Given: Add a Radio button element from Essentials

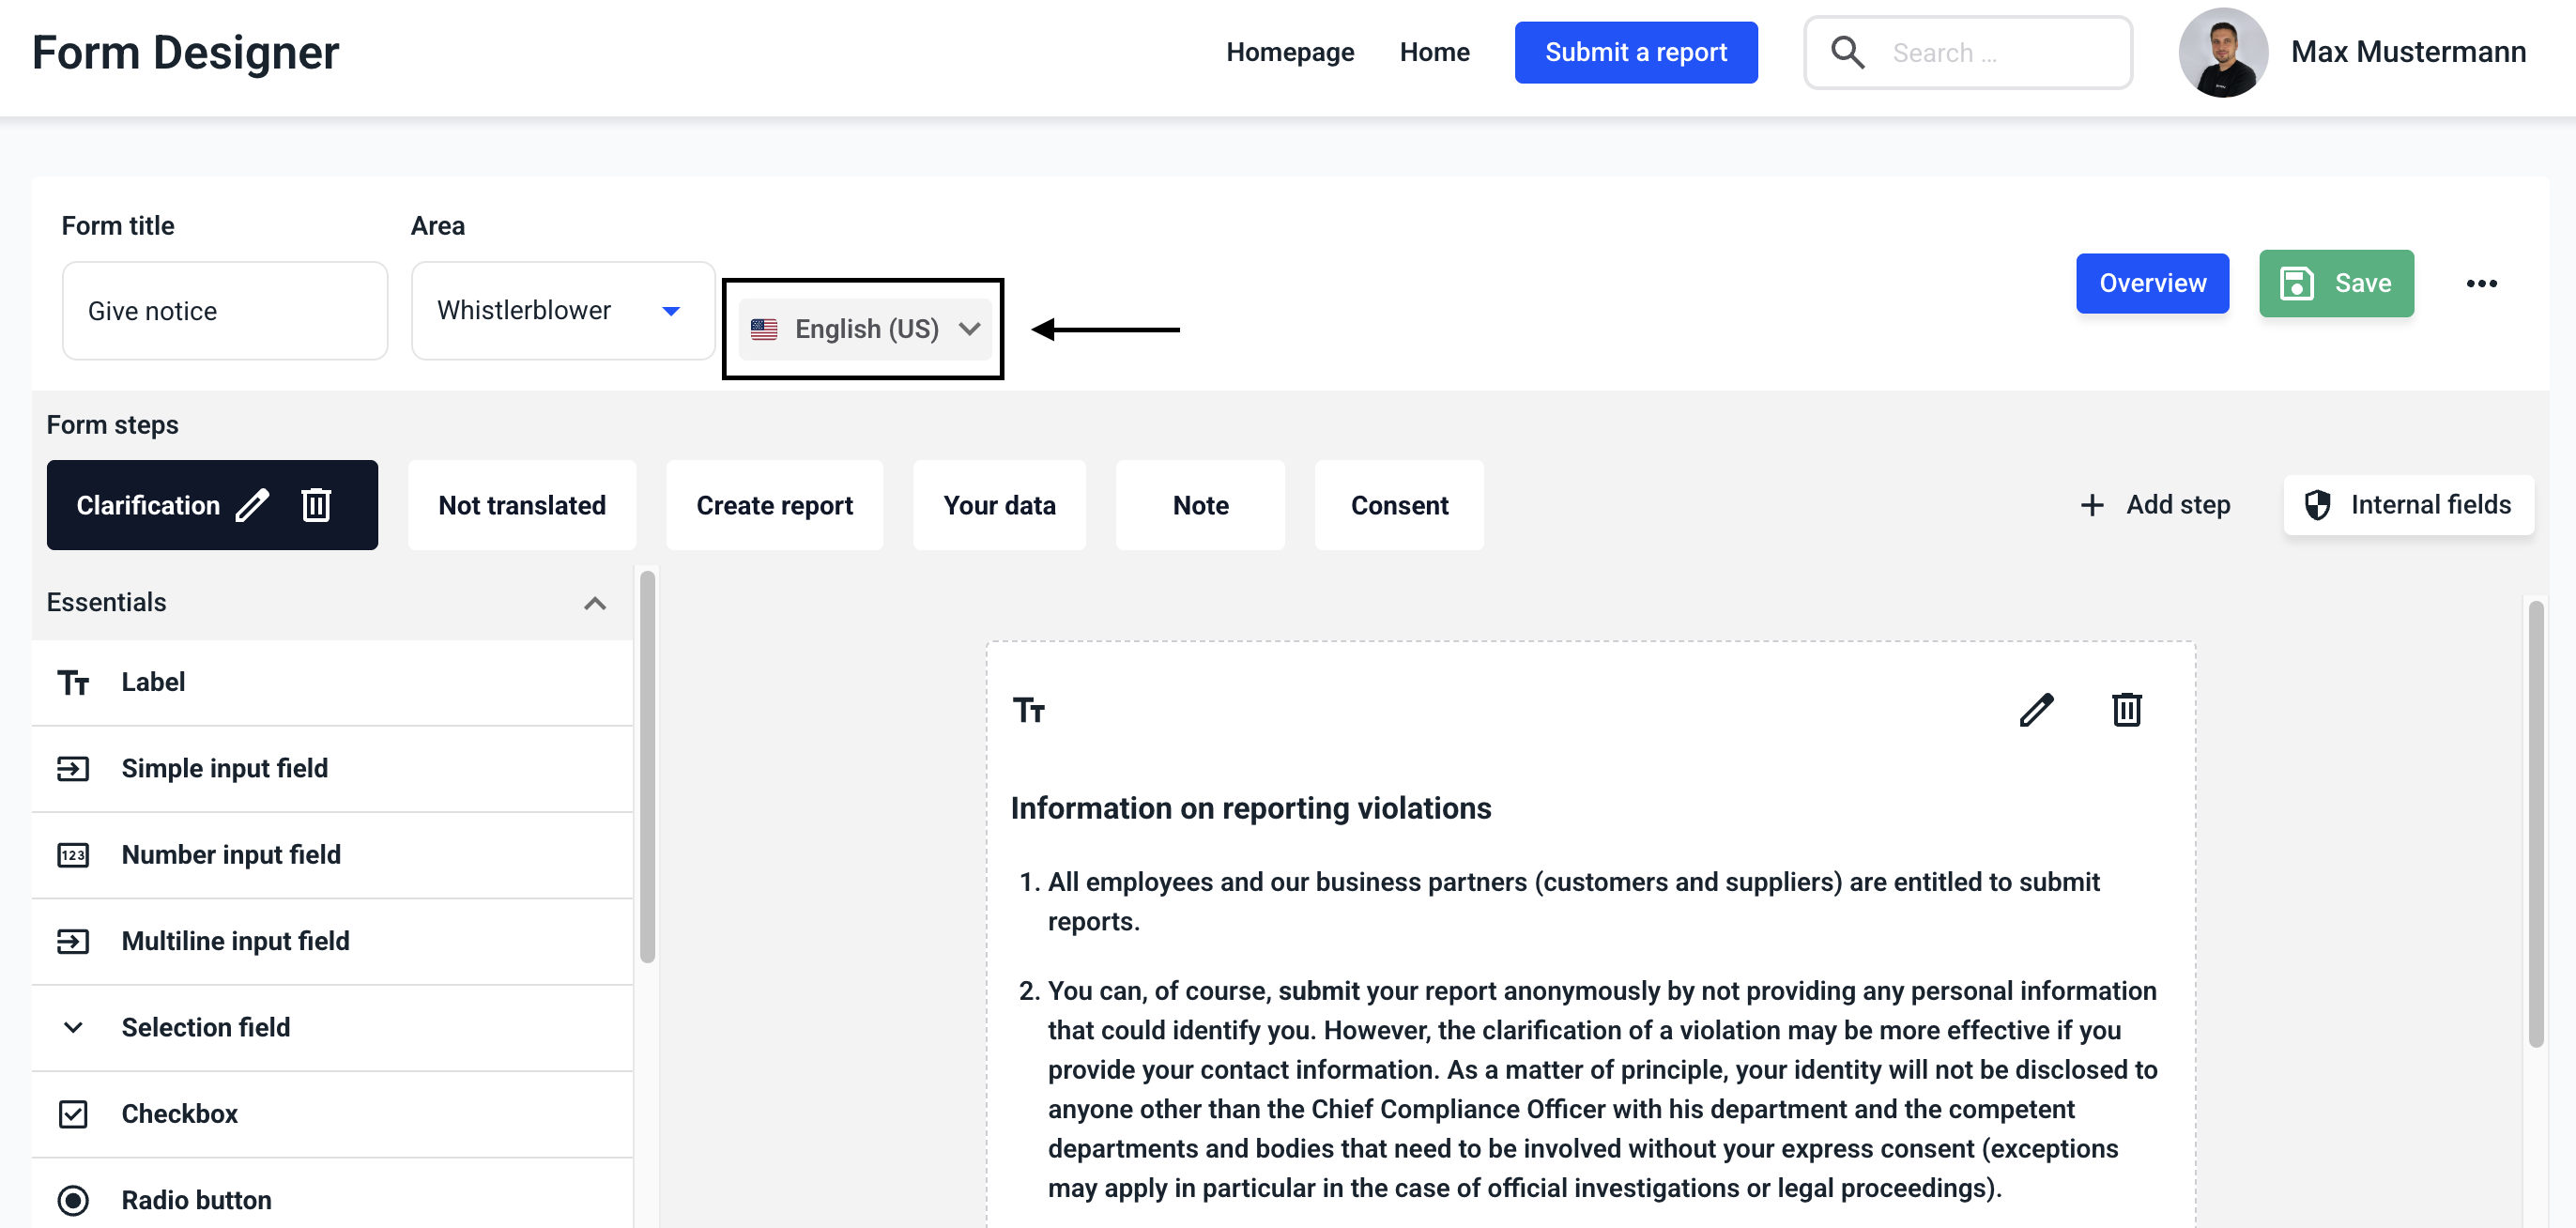Looking at the screenshot, I should (196, 1200).
